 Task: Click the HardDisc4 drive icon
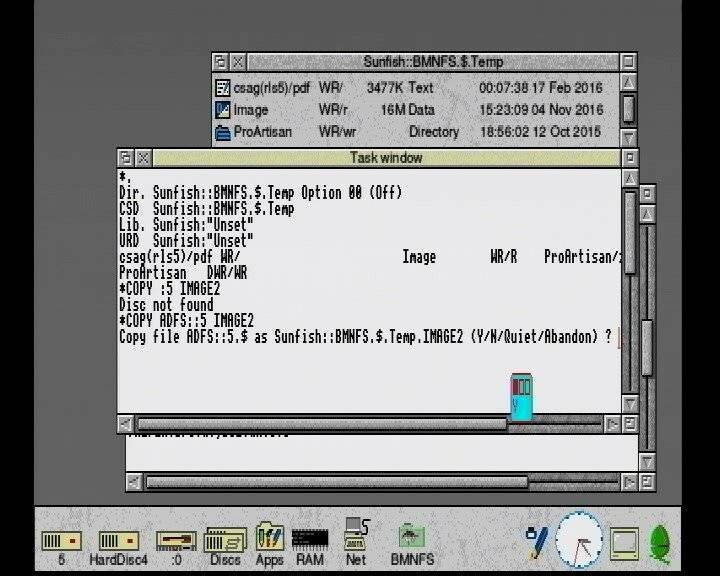coord(117,540)
